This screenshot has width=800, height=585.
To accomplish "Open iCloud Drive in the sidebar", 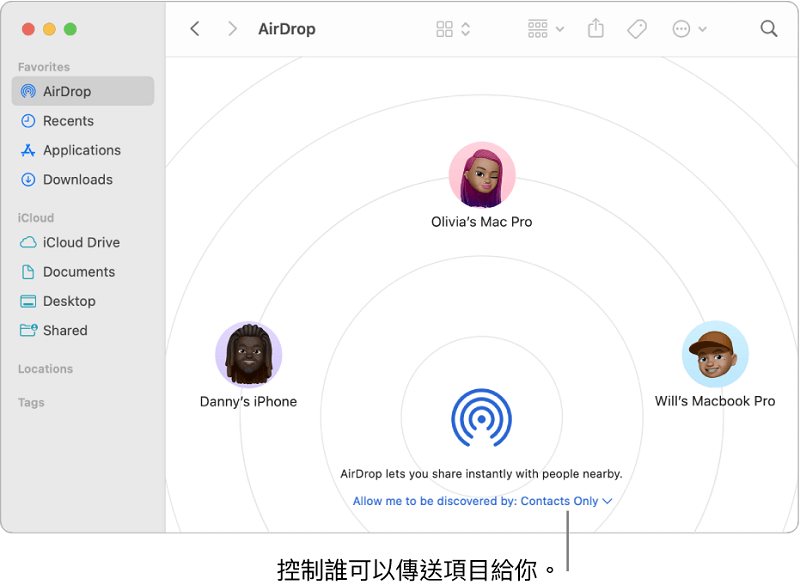I will [x=83, y=242].
